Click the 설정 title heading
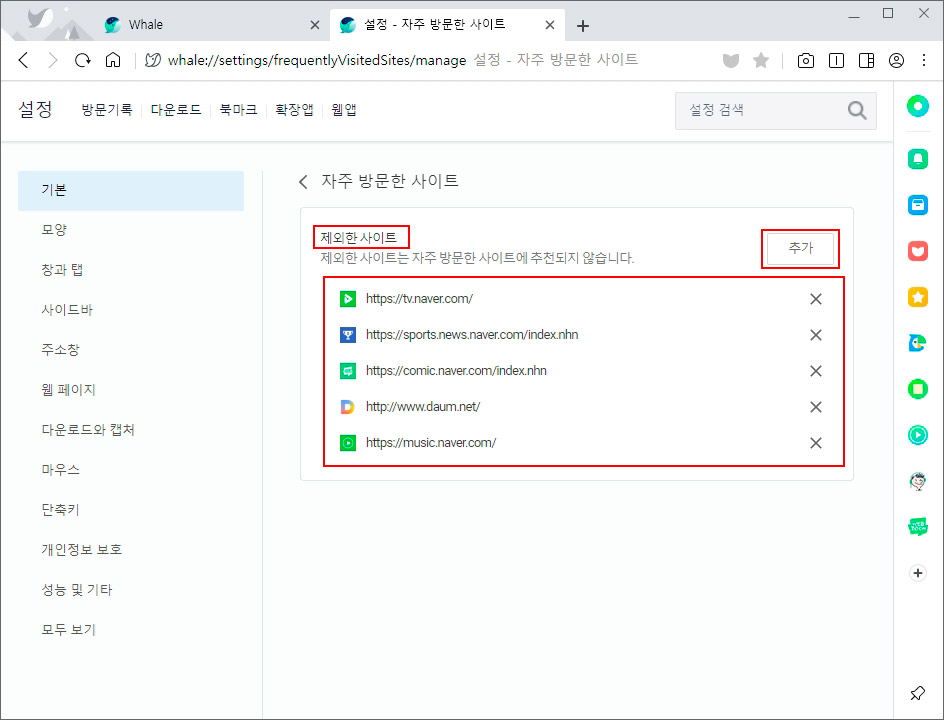The height and width of the screenshot is (720, 944). click(36, 110)
